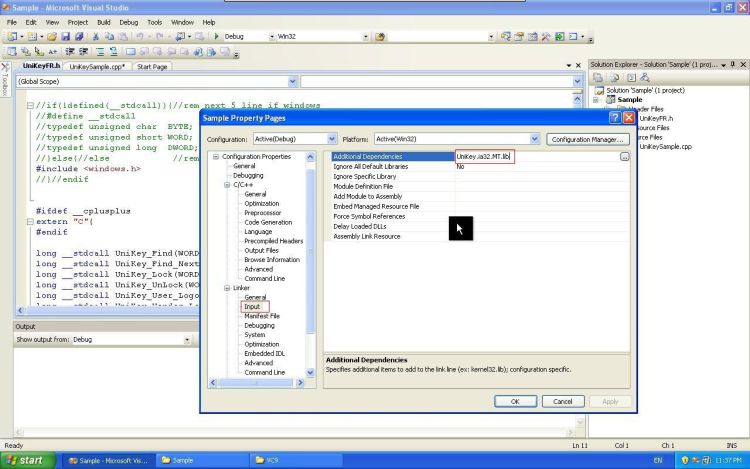This screenshot has width=750, height=469.
Task: Open the Configuration Manager button
Action: [587, 139]
